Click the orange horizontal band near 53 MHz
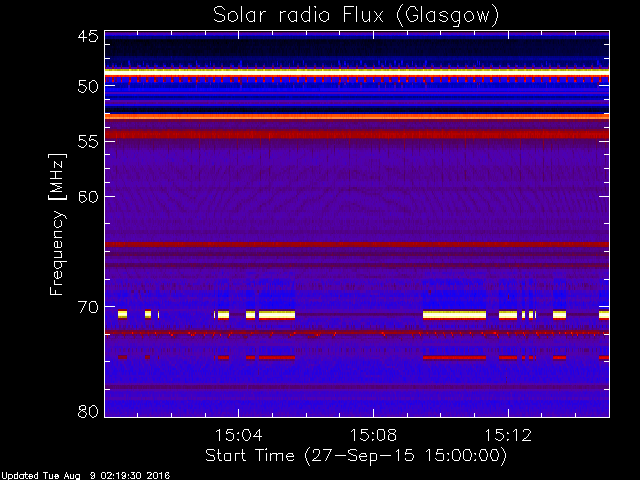This screenshot has height=480, width=640. click(357, 117)
